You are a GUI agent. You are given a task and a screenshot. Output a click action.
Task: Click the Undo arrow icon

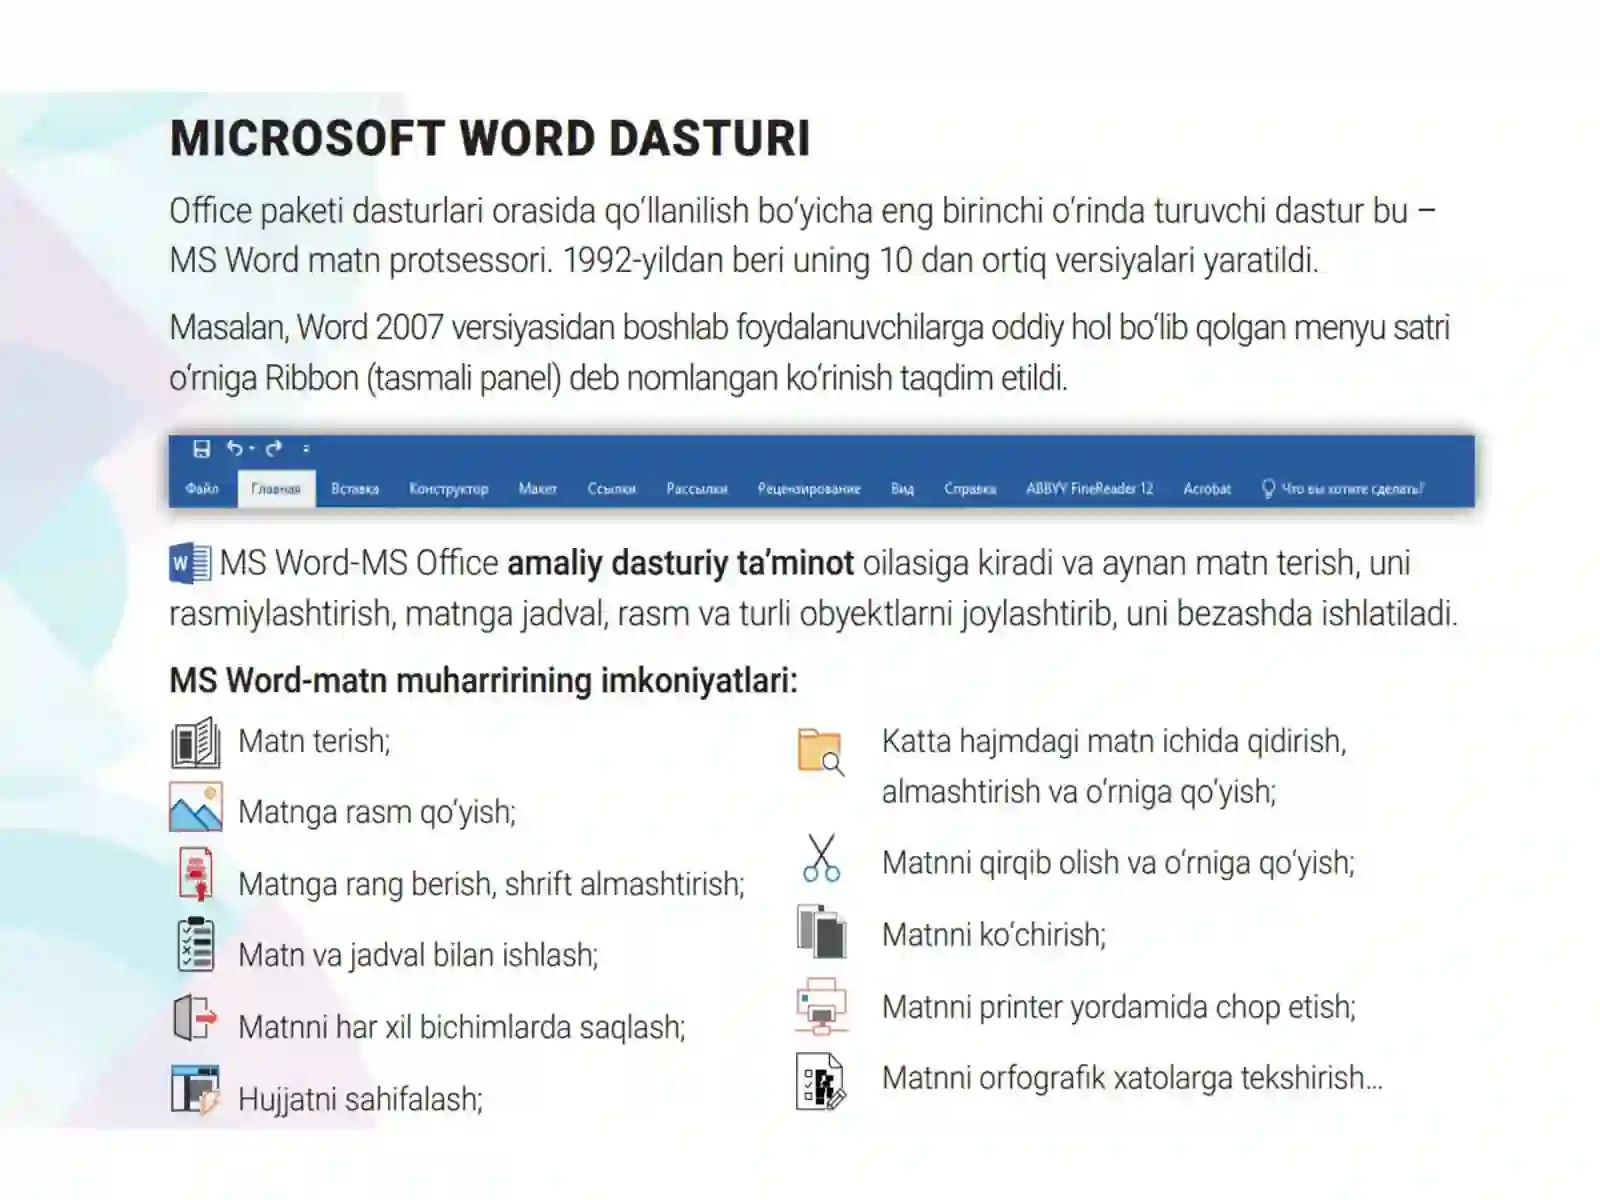click(234, 448)
